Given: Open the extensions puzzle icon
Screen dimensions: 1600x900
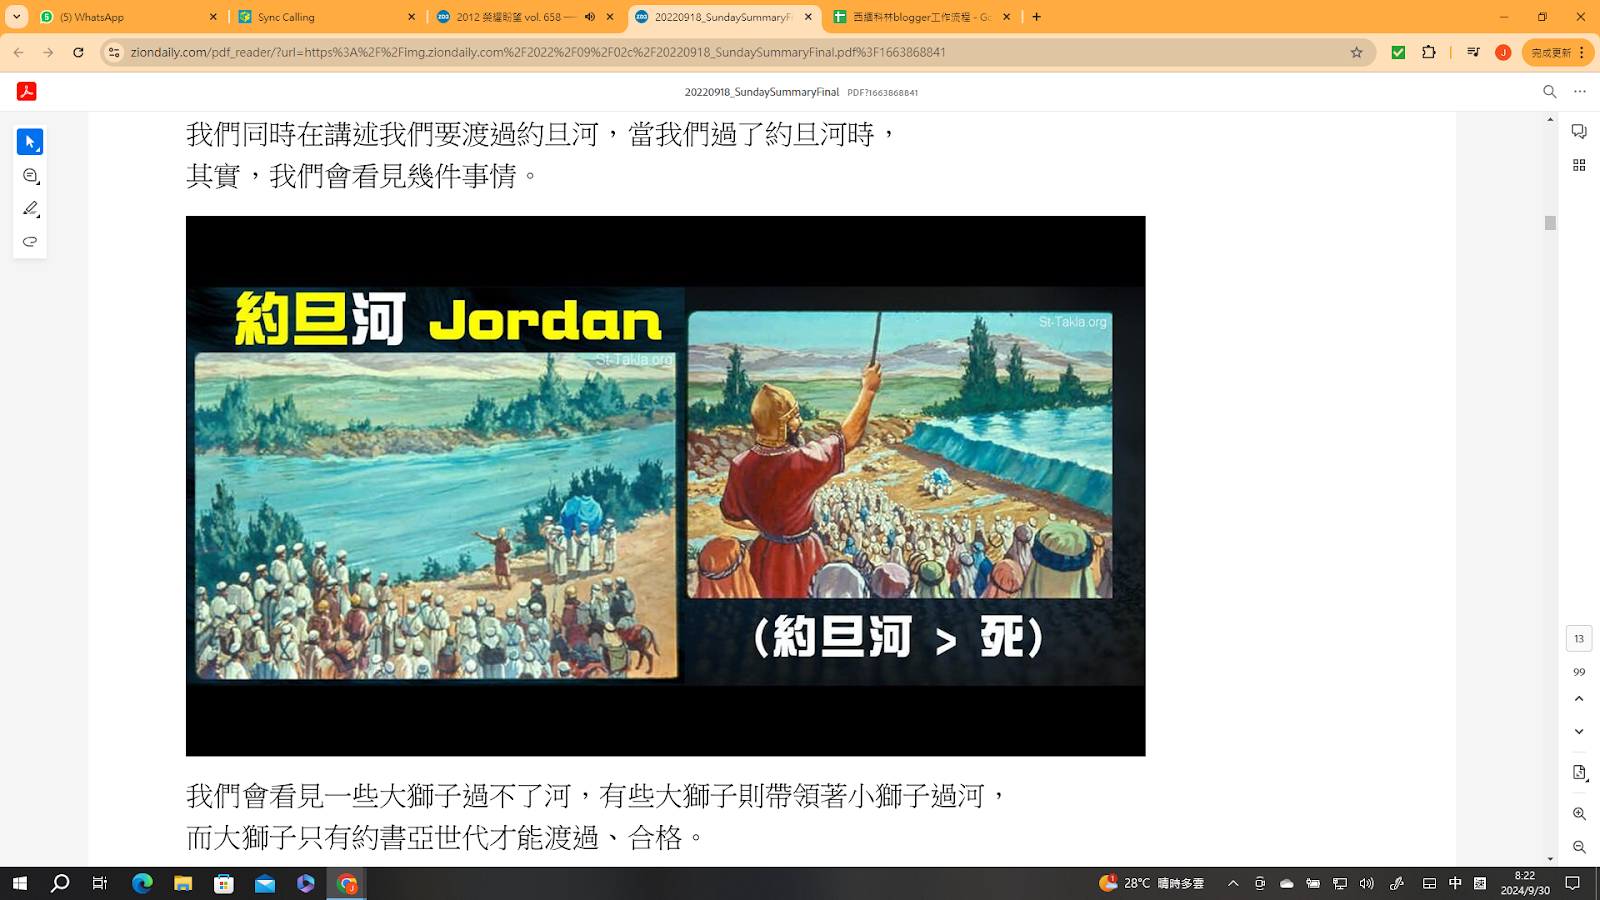Looking at the screenshot, I should [1429, 52].
